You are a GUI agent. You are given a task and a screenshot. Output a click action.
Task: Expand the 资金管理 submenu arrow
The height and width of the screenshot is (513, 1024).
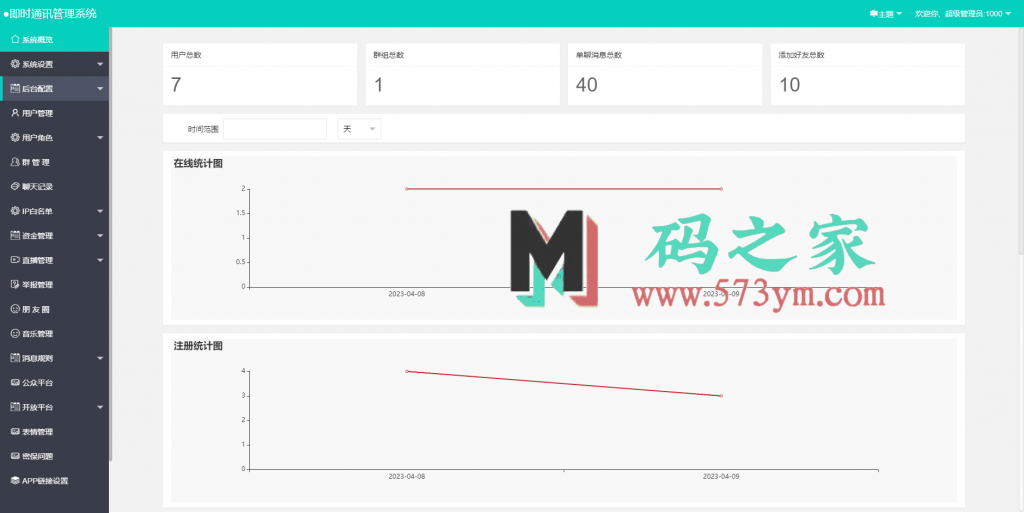tap(100, 236)
